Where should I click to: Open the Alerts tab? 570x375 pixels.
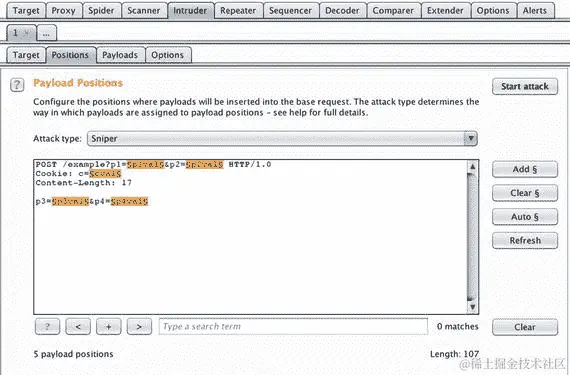[535, 11]
